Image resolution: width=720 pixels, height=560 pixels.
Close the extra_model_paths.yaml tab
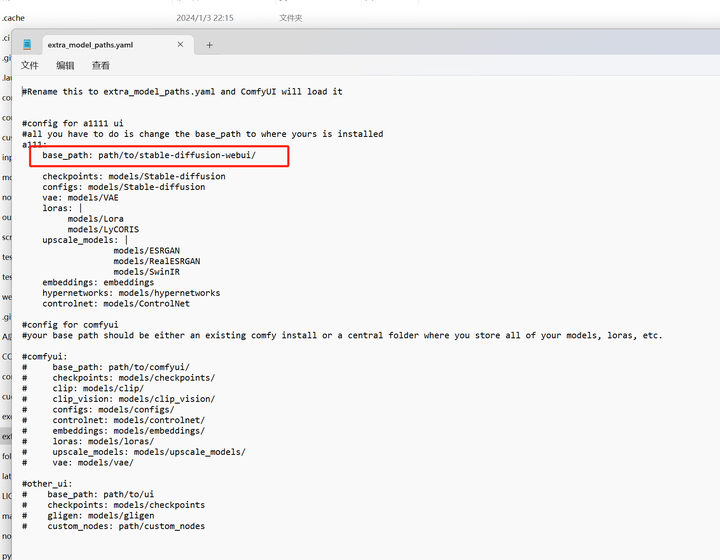180,45
